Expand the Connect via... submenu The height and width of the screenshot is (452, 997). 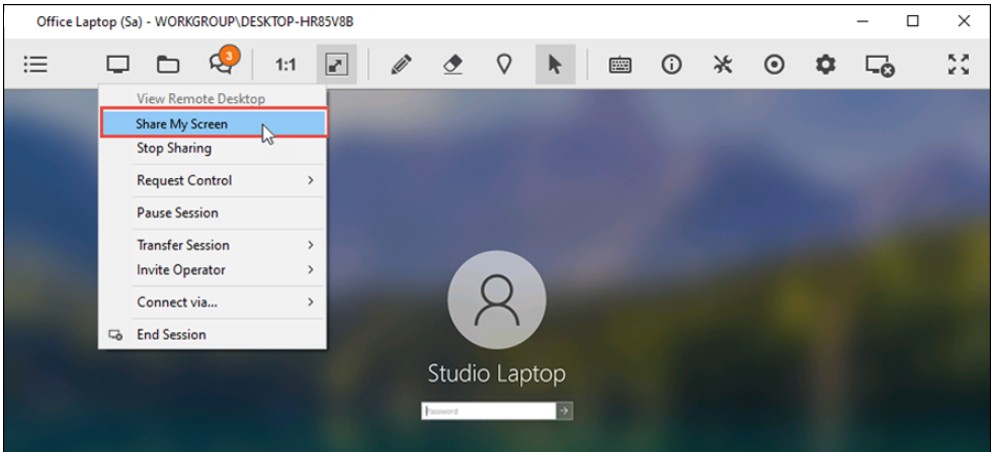point(214,303)
